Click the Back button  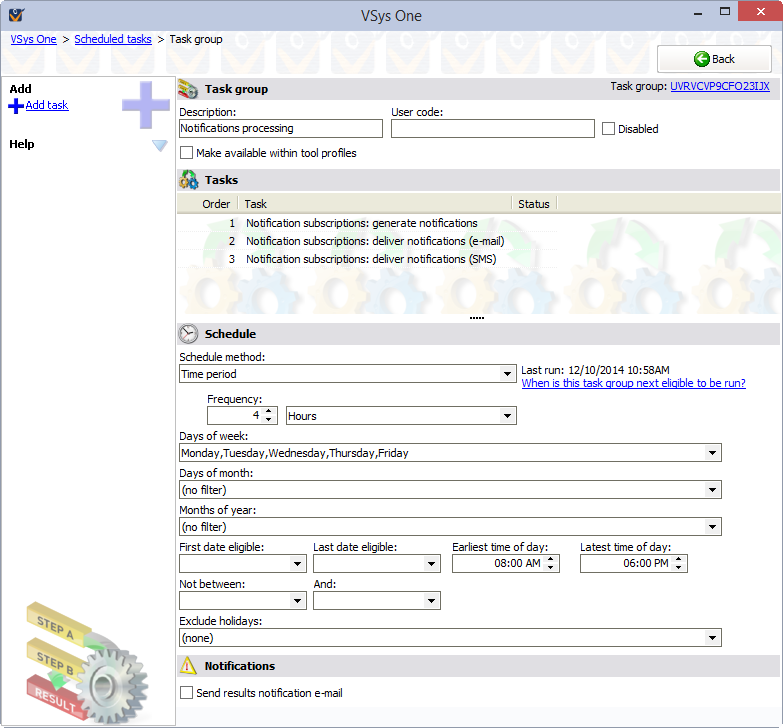[714, 59]
